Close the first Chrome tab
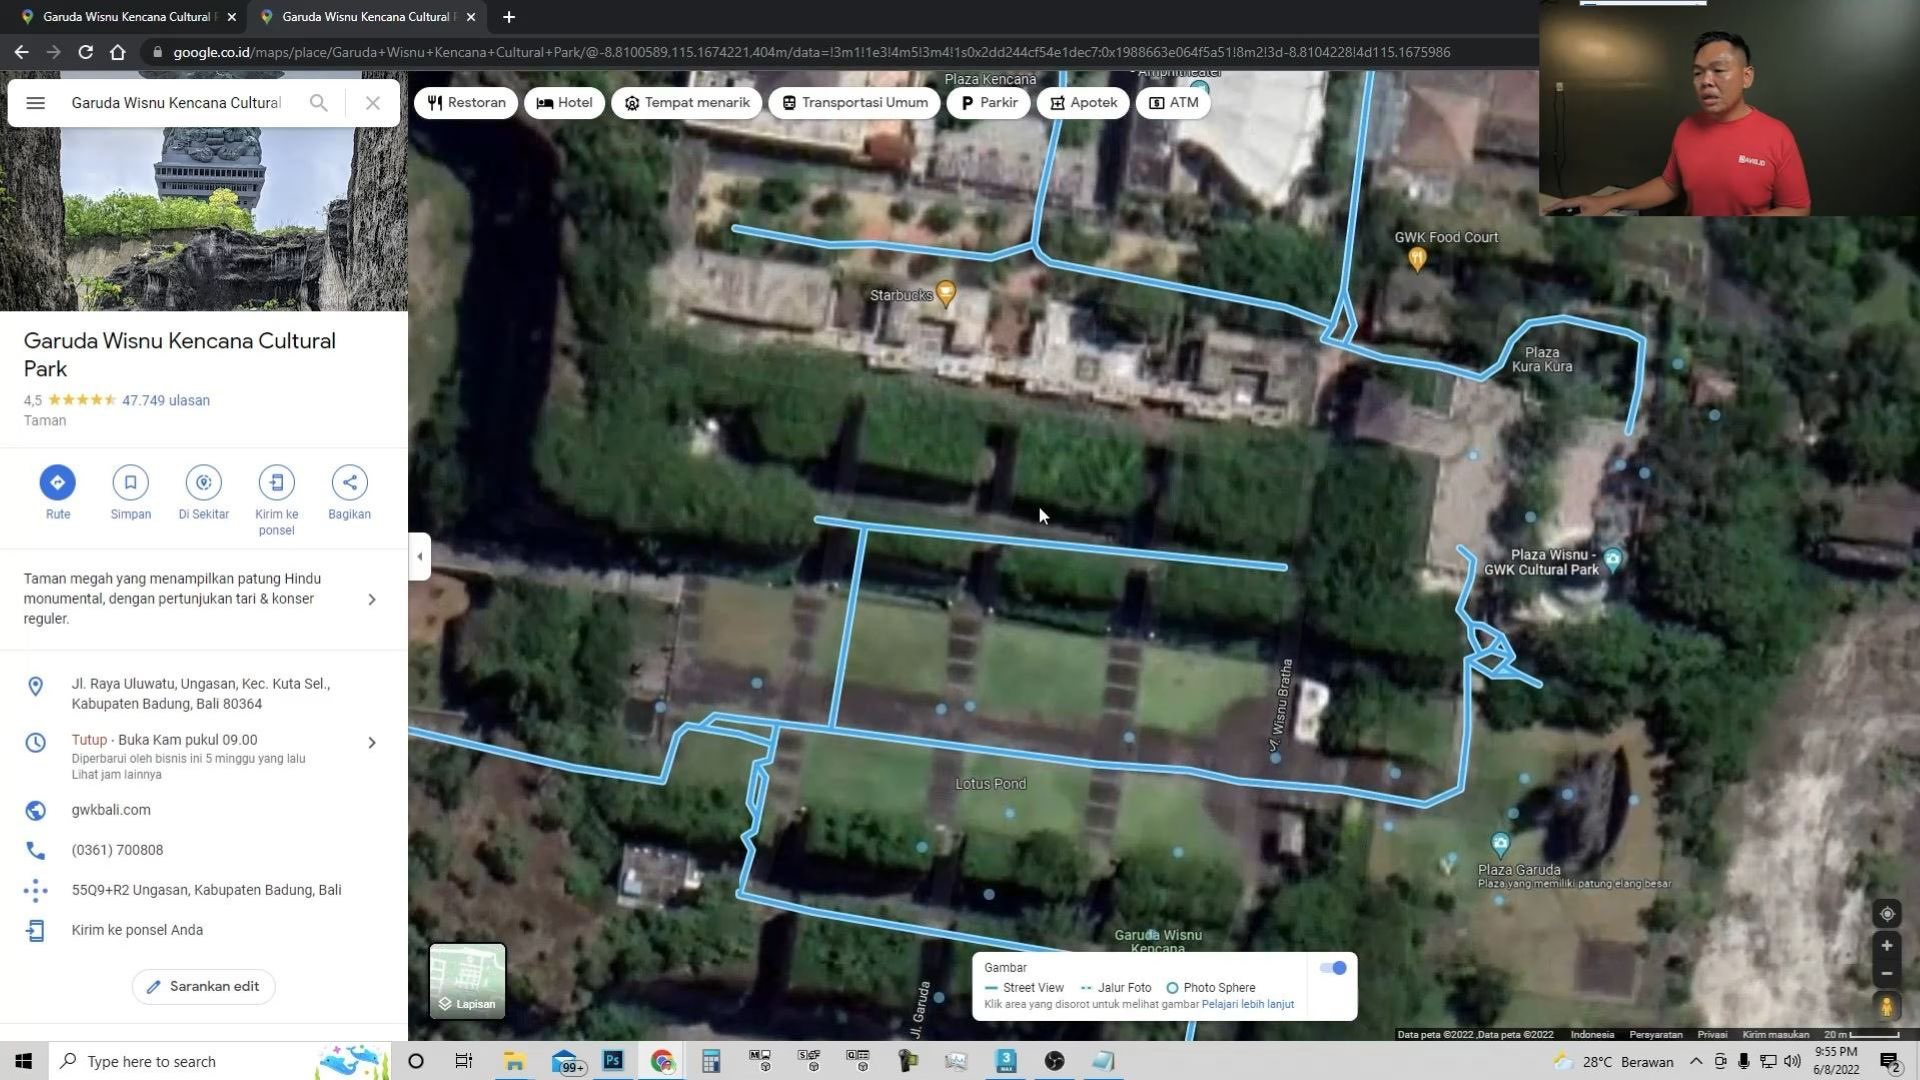Viewport: 1920px width, 1080px height. click(x=232, y=17)
